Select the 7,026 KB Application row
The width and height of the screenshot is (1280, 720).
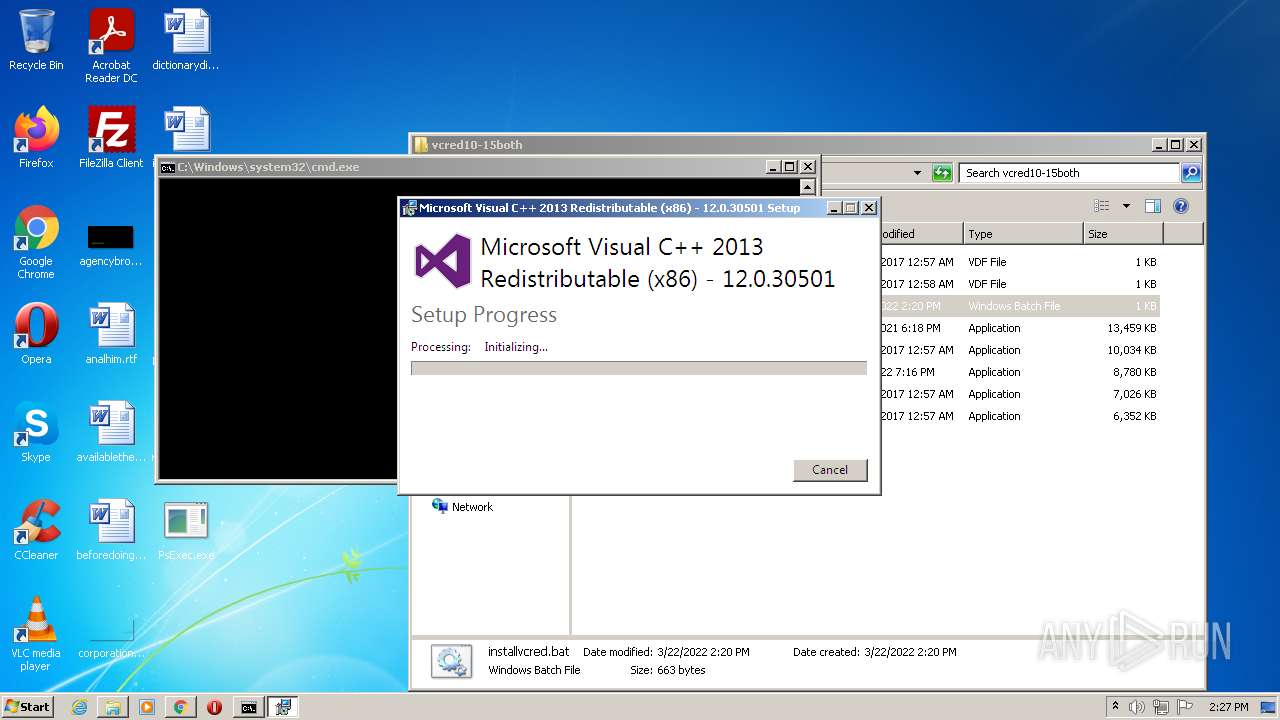tap(1019, 394)
